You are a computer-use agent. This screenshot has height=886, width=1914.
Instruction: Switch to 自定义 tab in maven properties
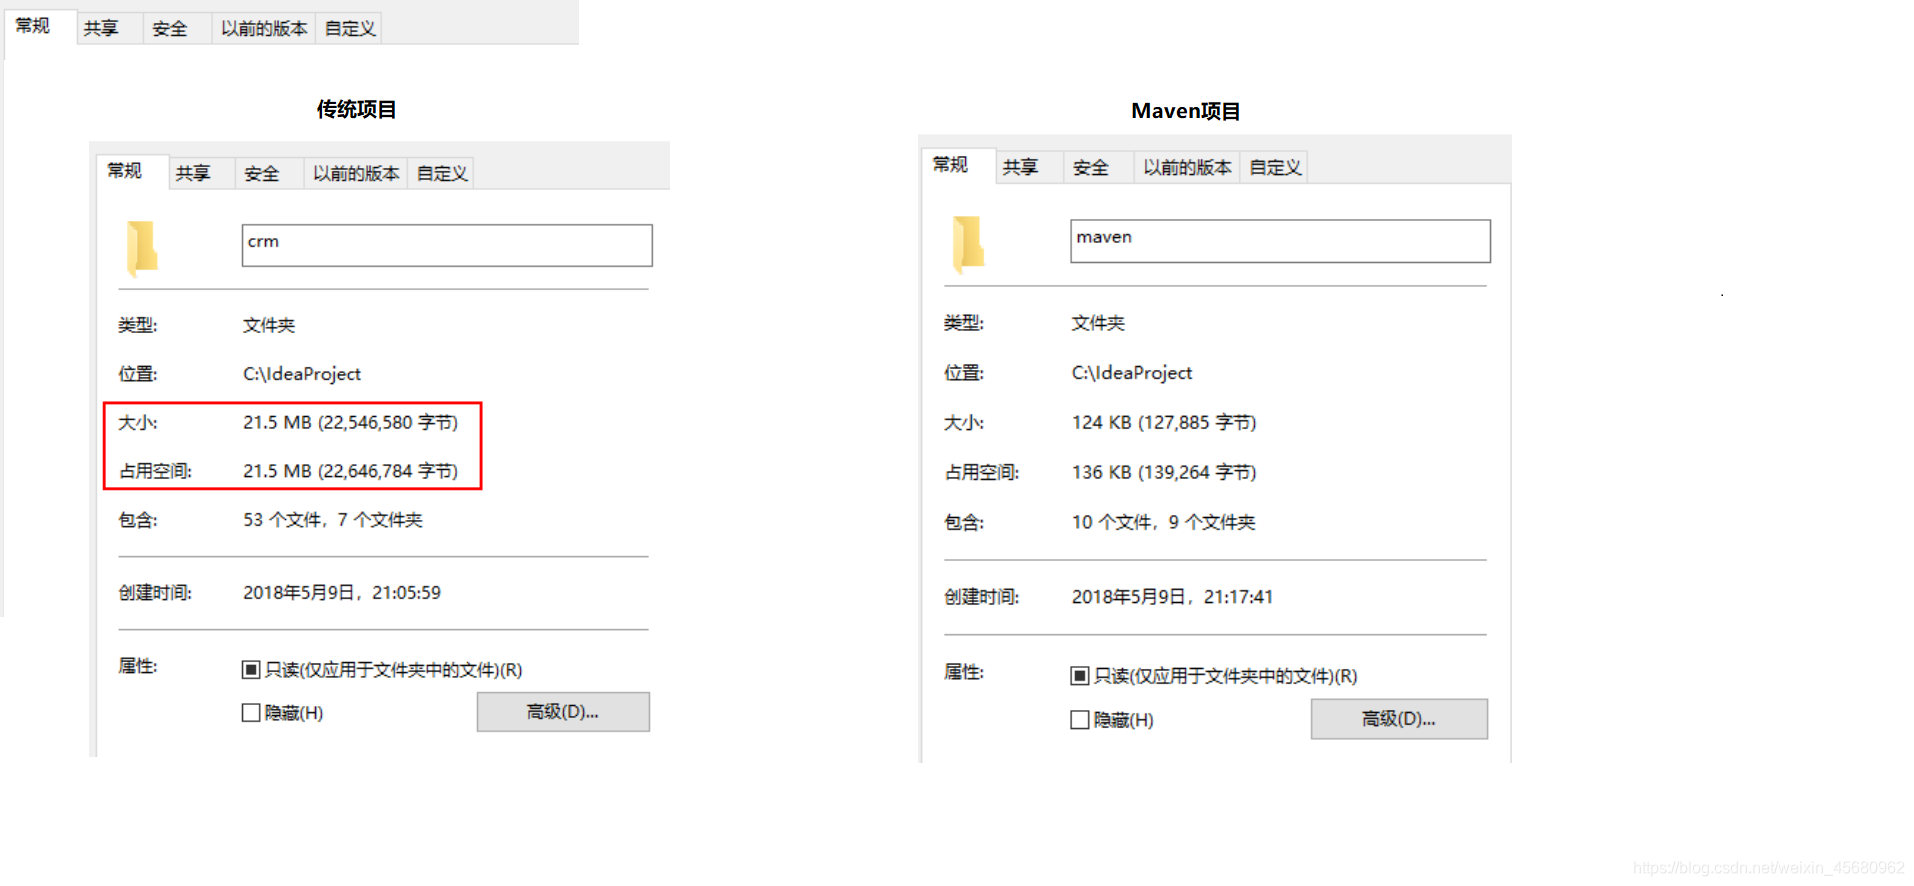(x=1275, y=167)
